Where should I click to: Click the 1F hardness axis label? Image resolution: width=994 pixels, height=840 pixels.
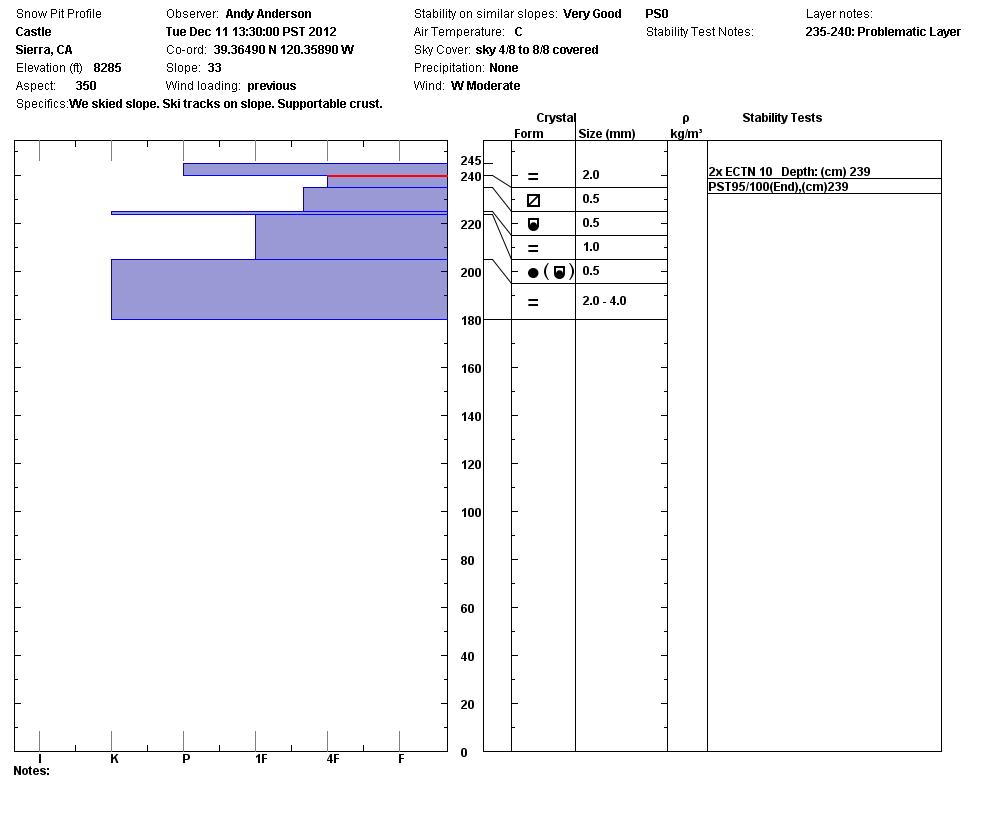(261, 759)
